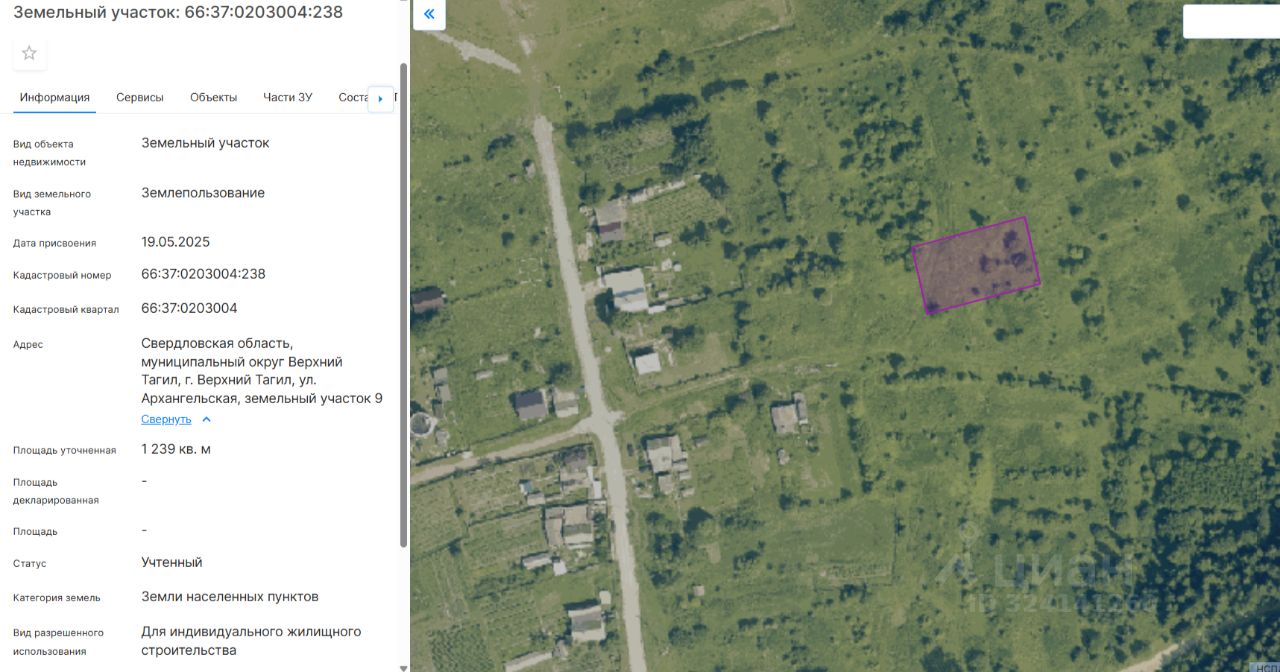Click the Площадь декларированная label
The image size is (1280, 672).
56,491
